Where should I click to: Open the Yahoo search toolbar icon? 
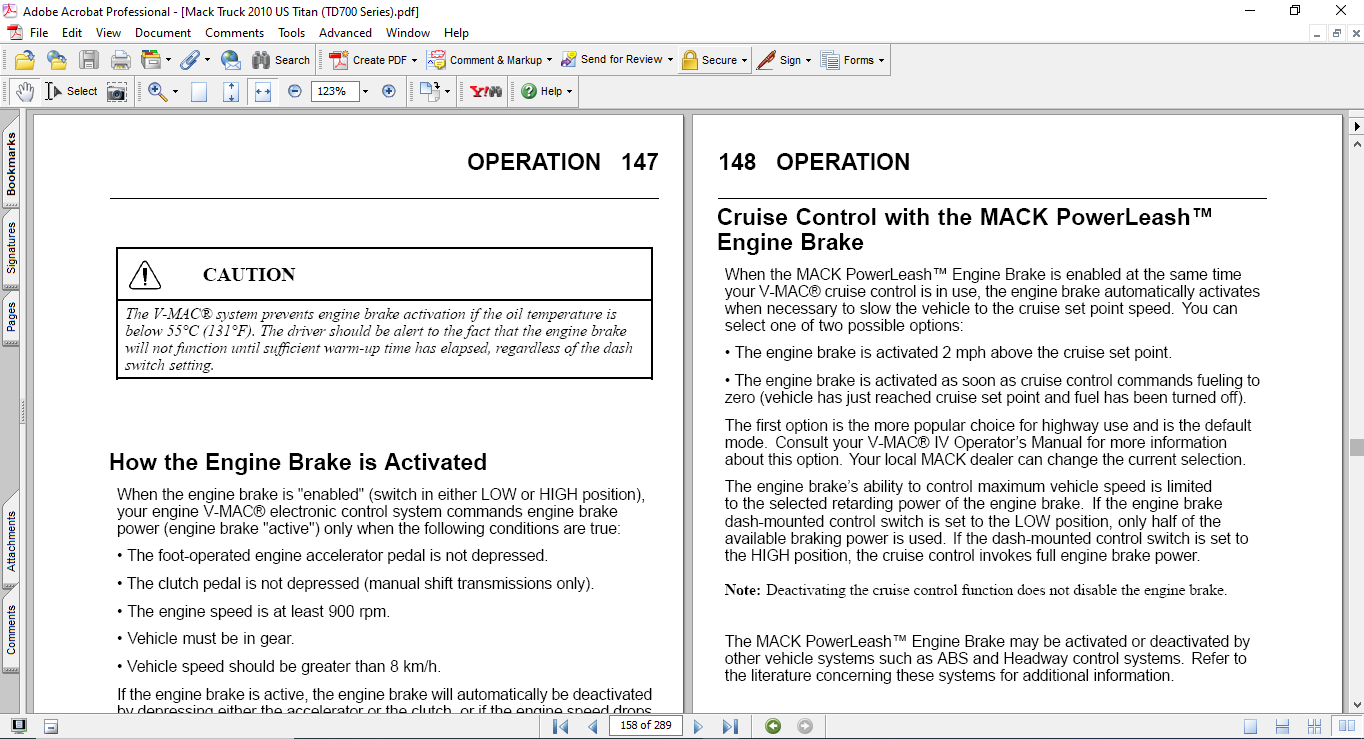486,91
